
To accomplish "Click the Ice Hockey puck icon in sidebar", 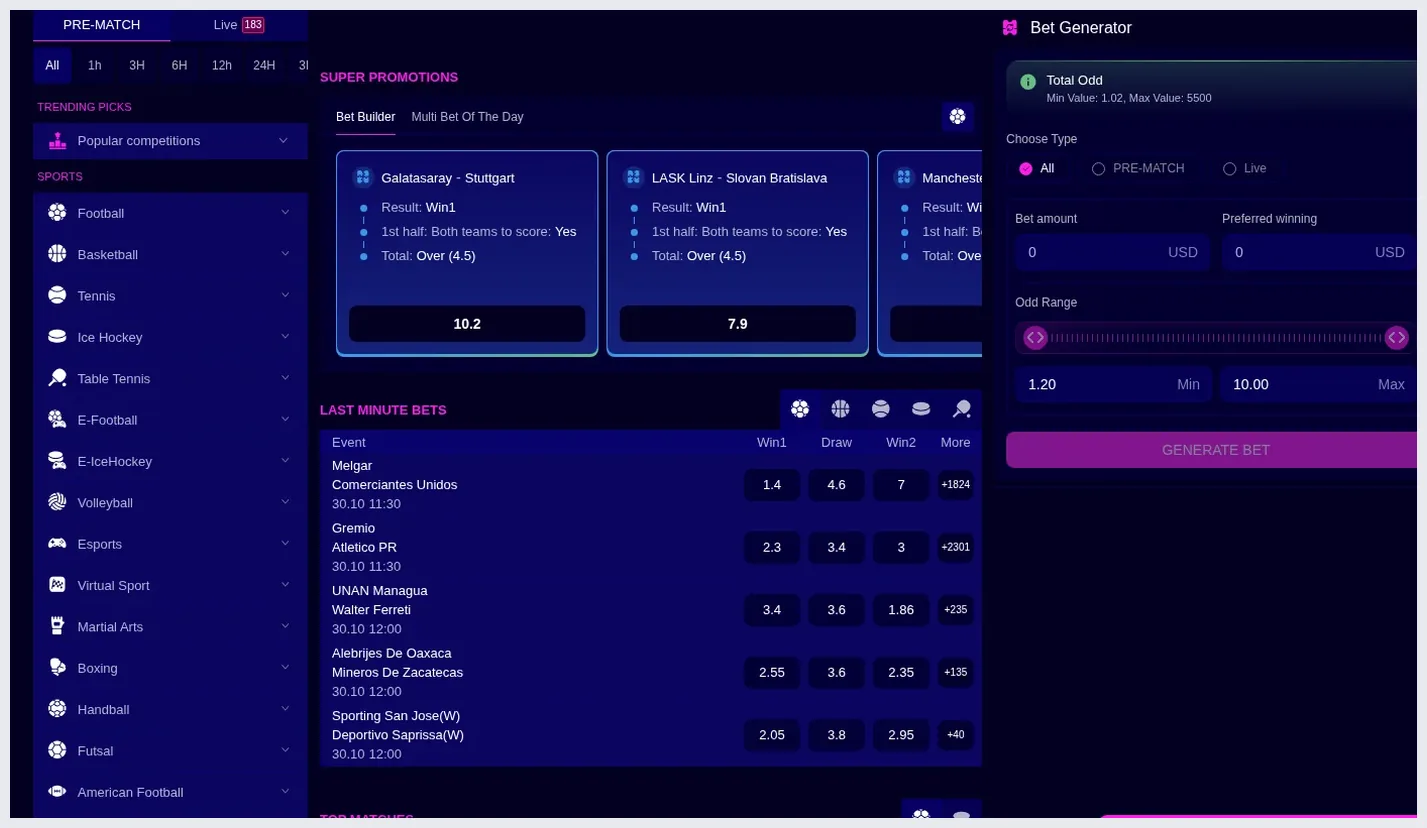I will pyautogui.click(x=57, y=337).
